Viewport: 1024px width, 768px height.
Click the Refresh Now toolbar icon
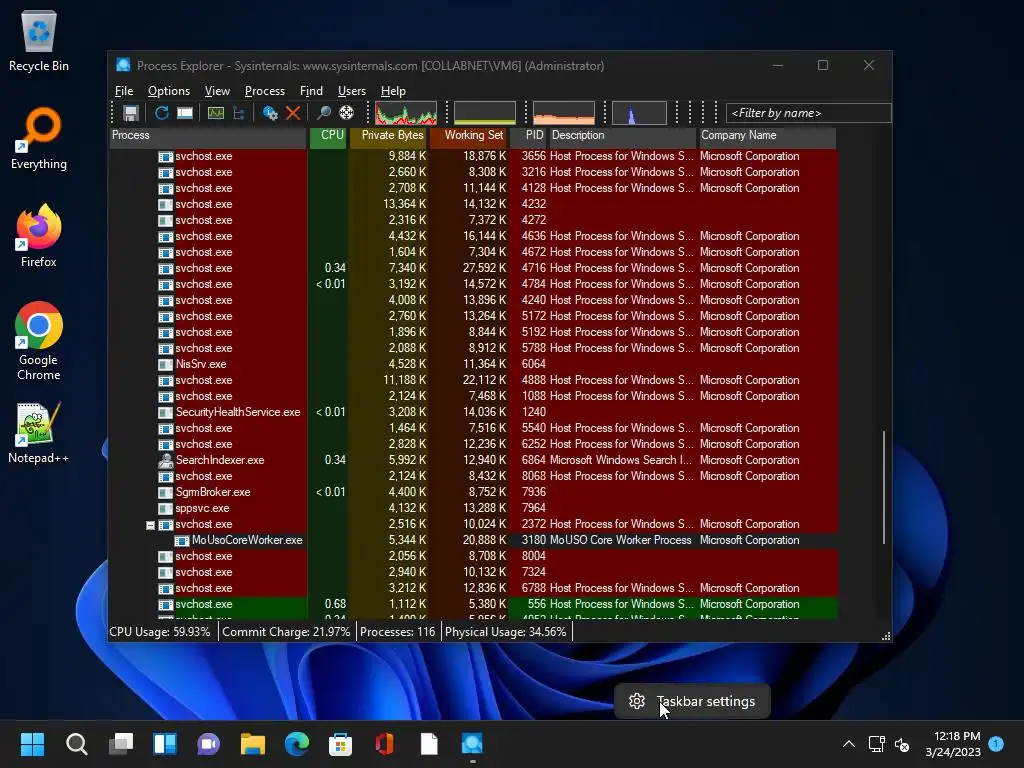pyautogui.click(x=161, y=113)
